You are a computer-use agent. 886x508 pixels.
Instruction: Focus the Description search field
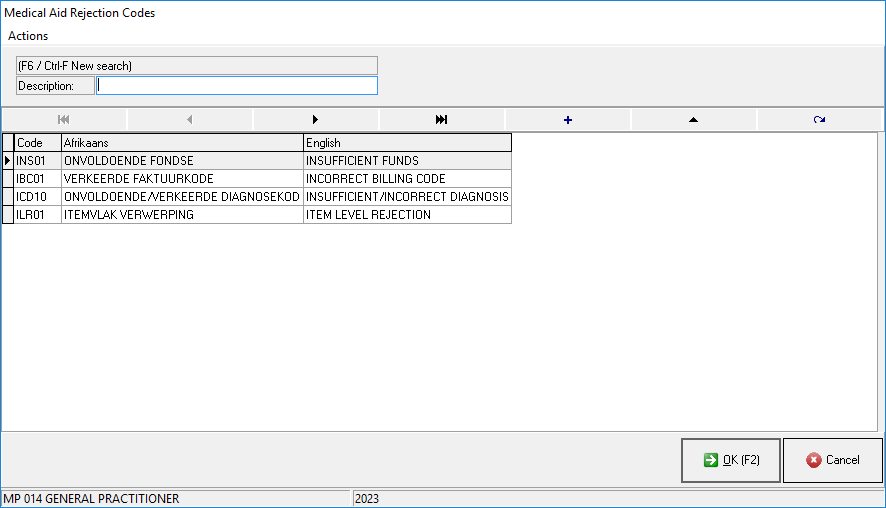click(x=237, y=86)
